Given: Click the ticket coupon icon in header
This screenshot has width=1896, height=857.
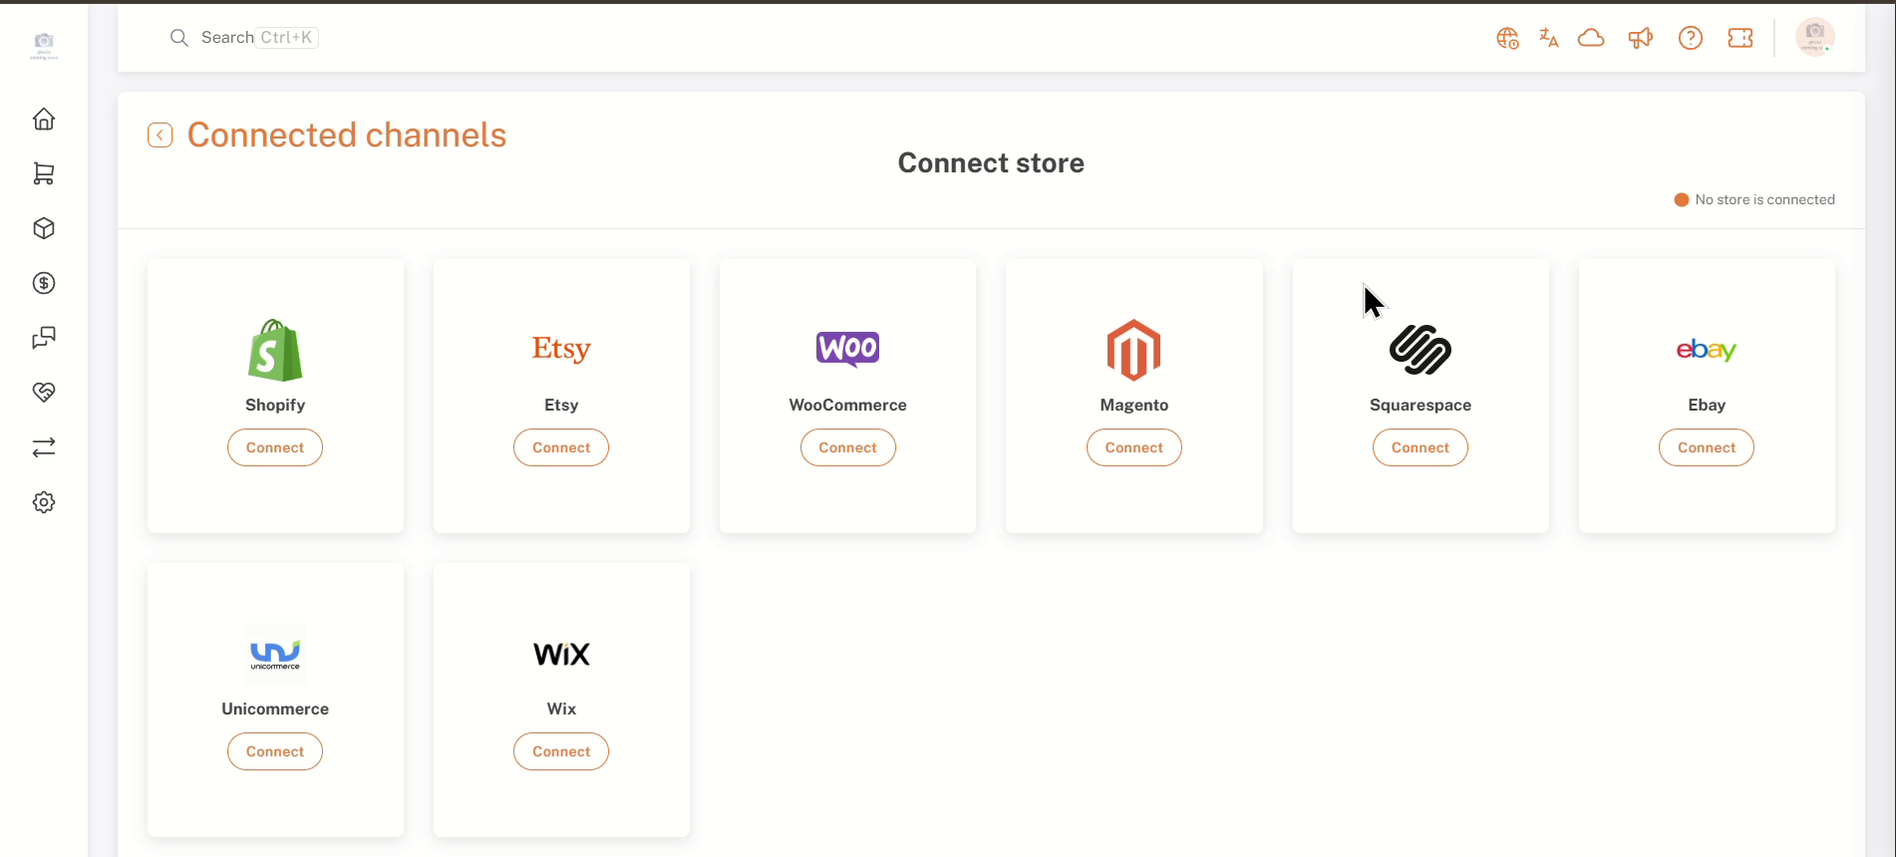Looking at the screenshot, I should pyautogui.click(x=1740, y=38).
